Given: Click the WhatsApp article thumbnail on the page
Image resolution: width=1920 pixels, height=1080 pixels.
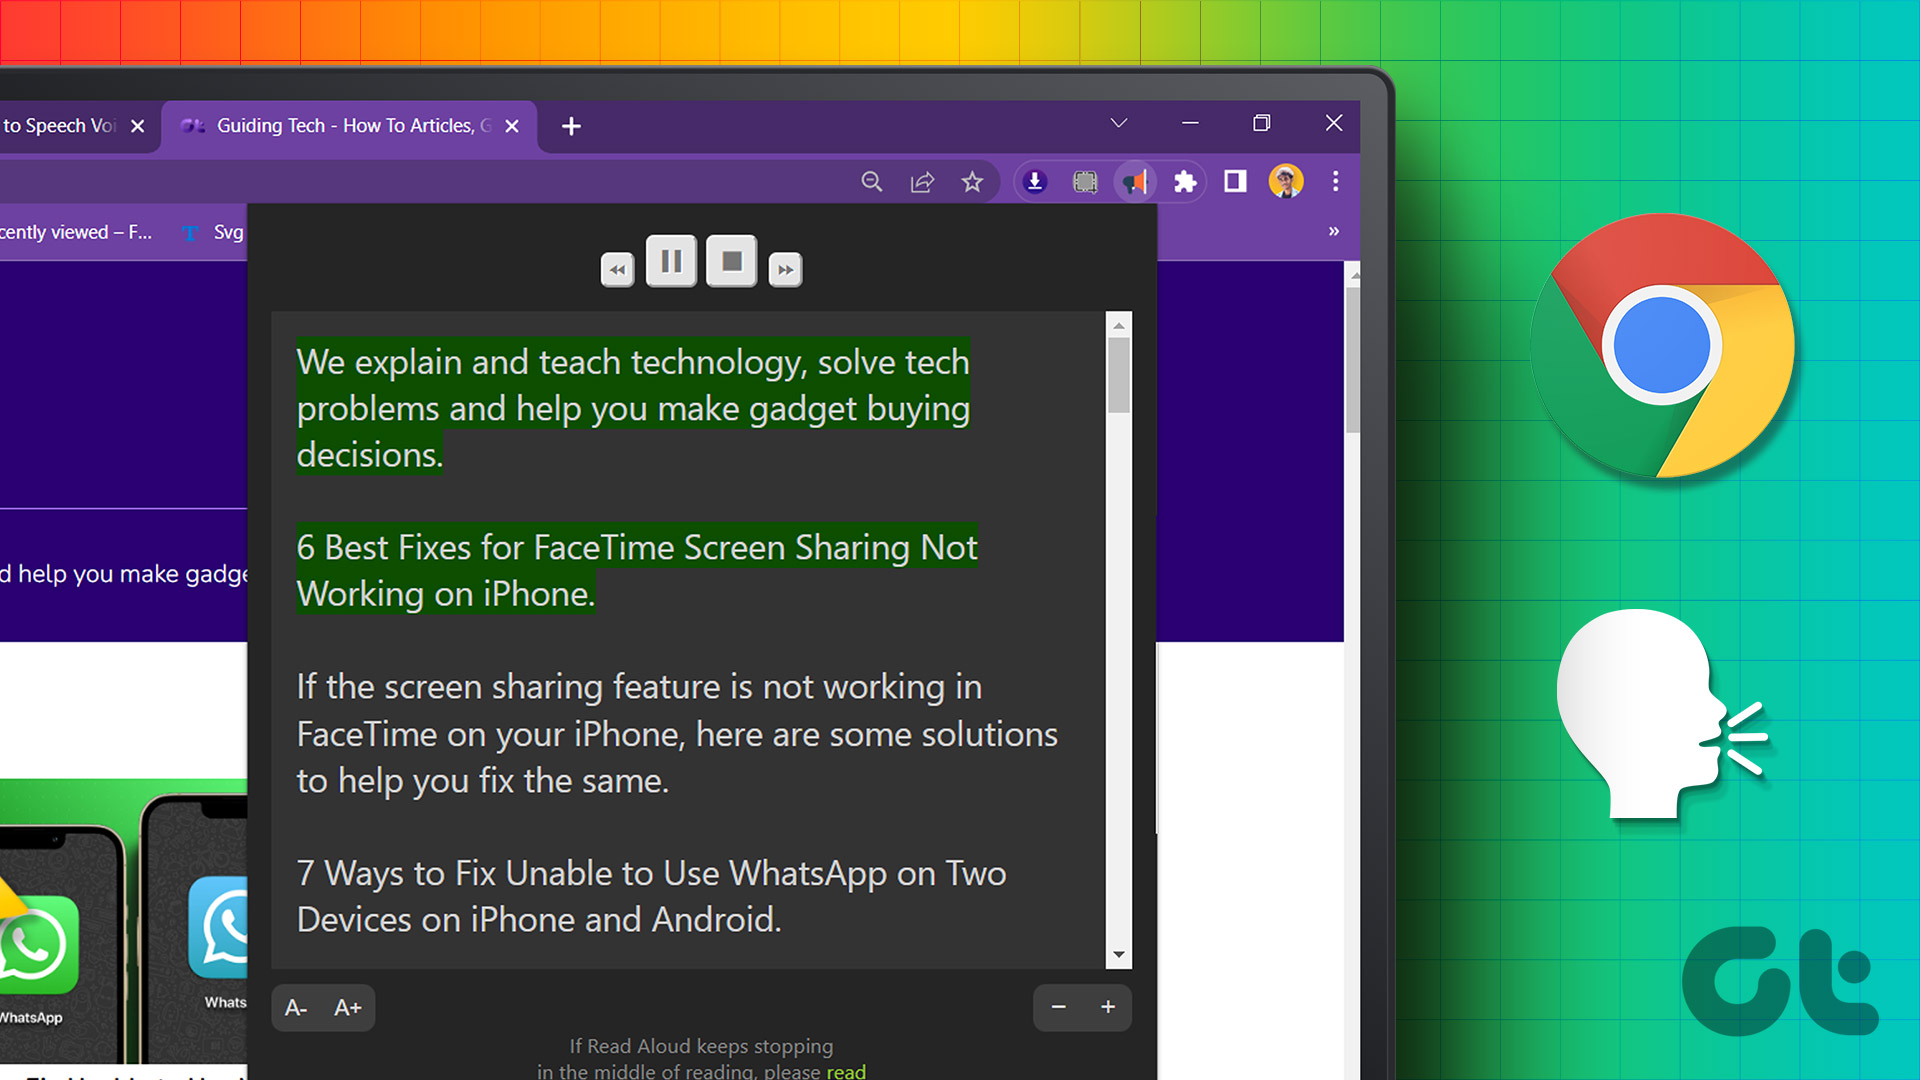Looking at the screenshot, I should pyautogui.click(x=123, y=920).
